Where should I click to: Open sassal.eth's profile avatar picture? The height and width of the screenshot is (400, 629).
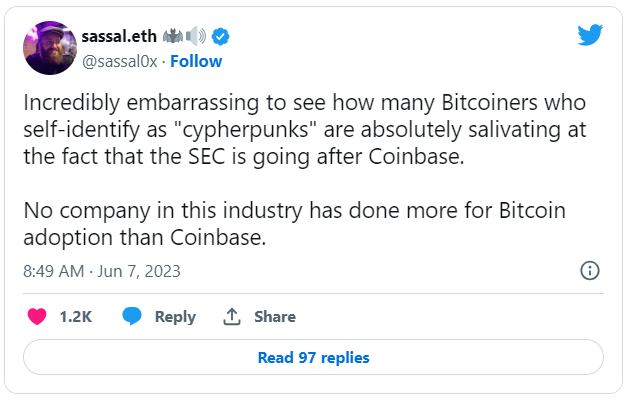pos(46,48)
